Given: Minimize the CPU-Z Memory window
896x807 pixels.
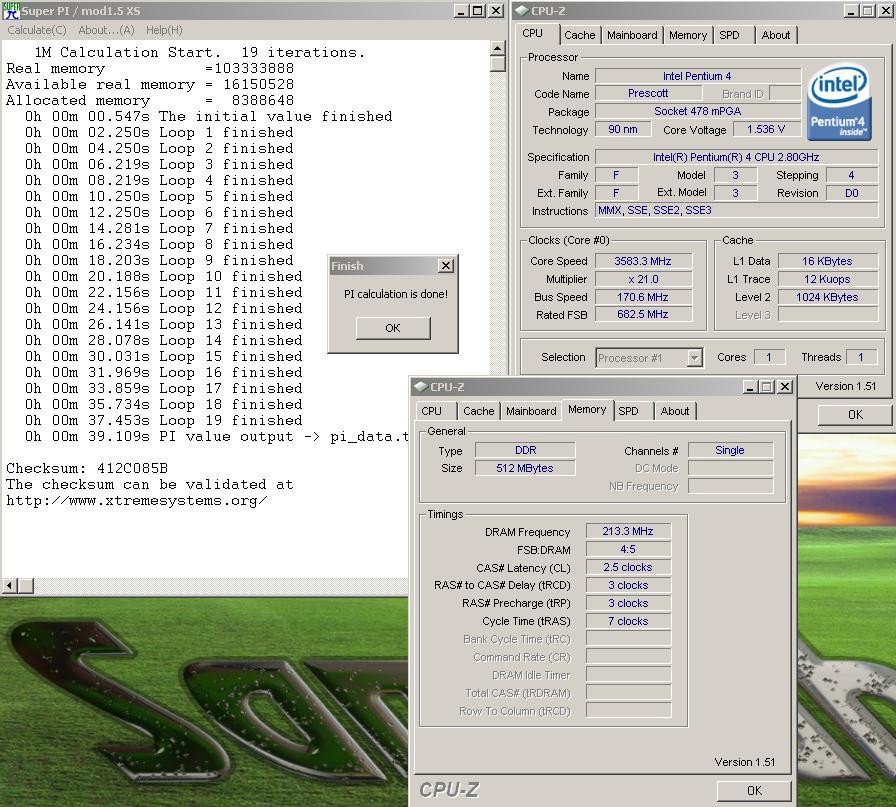Looking at the screenshot, I should (751, 387).
